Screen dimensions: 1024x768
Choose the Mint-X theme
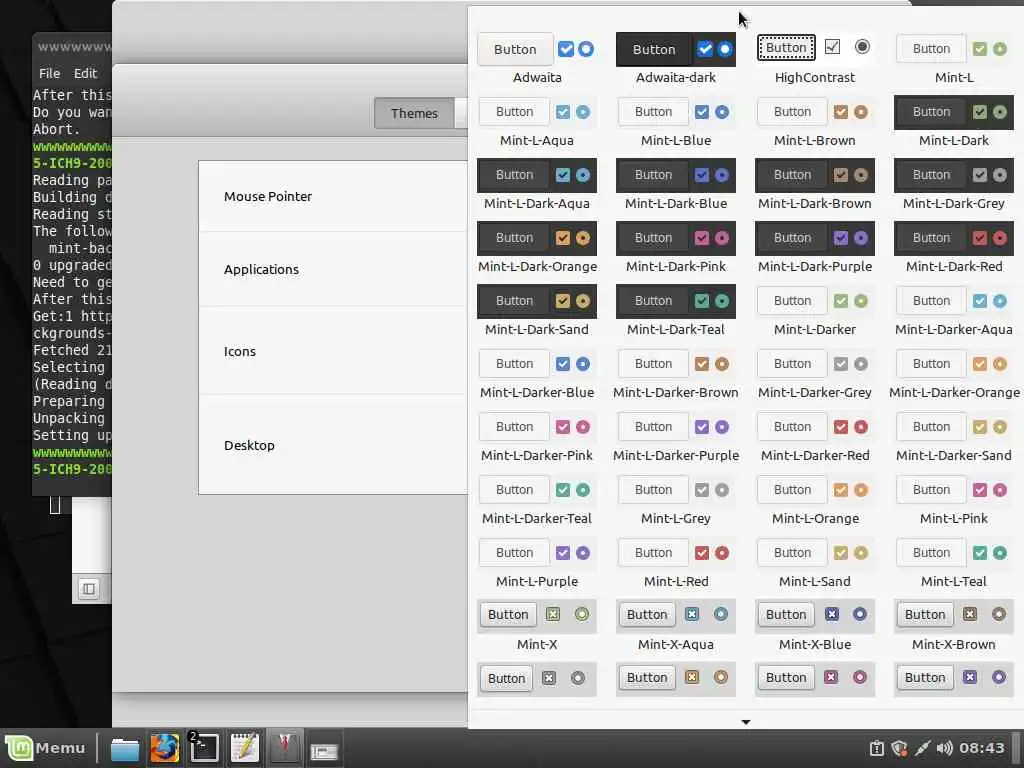537,626
